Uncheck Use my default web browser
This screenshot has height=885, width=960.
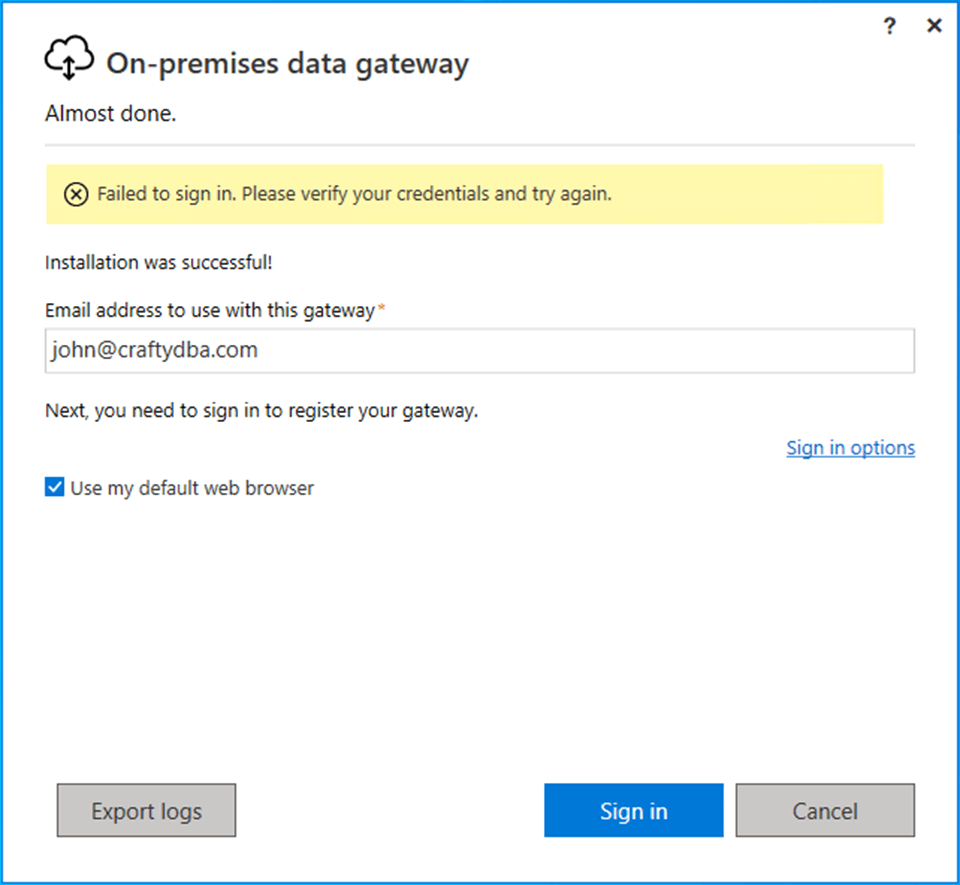tap(55, 488)
